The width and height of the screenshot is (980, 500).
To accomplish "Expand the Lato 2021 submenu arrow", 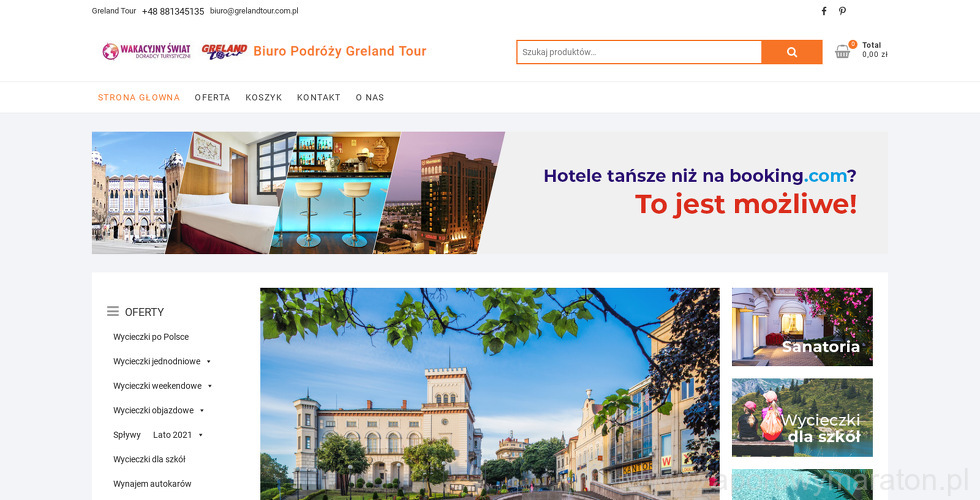I will (x=201, y=435).
